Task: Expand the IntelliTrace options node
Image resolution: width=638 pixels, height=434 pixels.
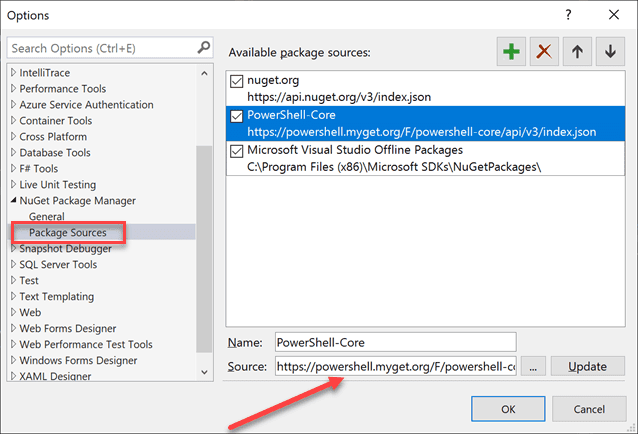Action: 14,73
